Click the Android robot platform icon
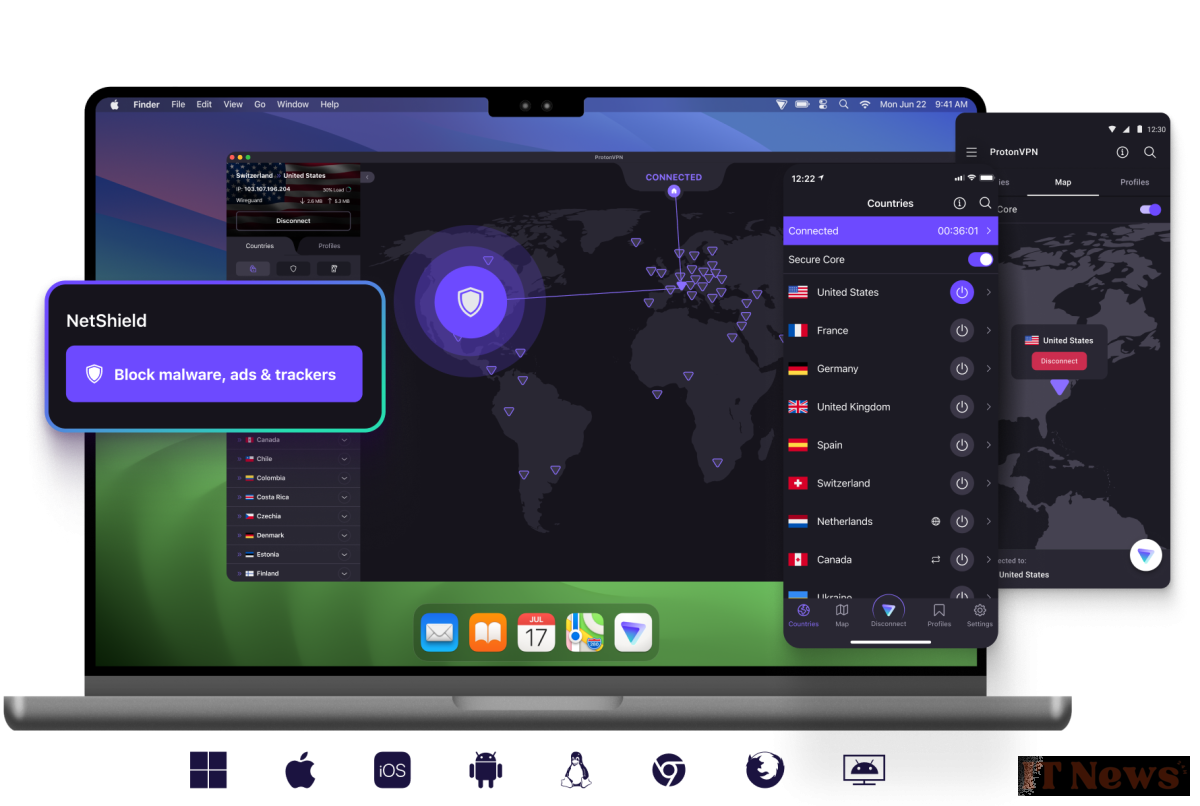Viewport: 1200px width, 806px height. click(485, 770)
